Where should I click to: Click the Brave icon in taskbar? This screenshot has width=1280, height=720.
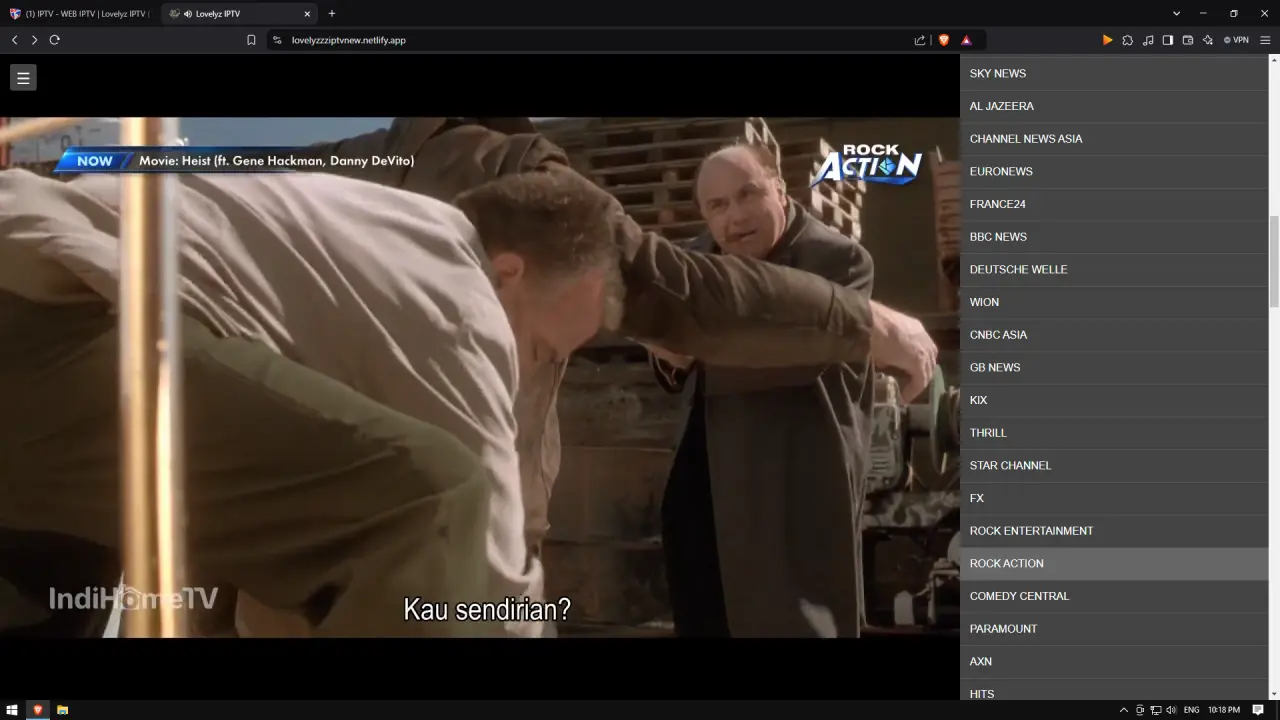(37, 710)
